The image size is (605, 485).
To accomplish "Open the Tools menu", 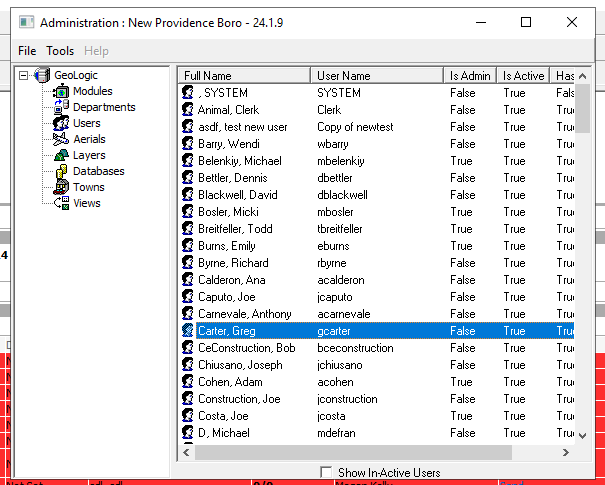I will 60,51.
